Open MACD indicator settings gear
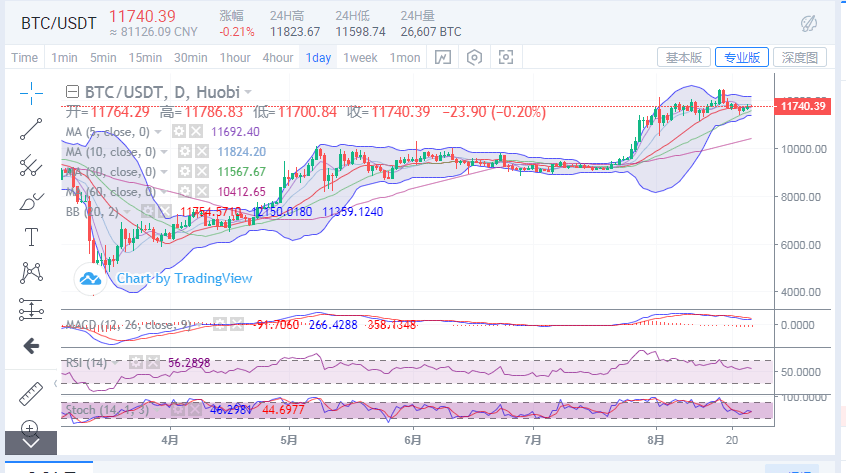Viewport: 846px width, 473px height. point(220,325)
